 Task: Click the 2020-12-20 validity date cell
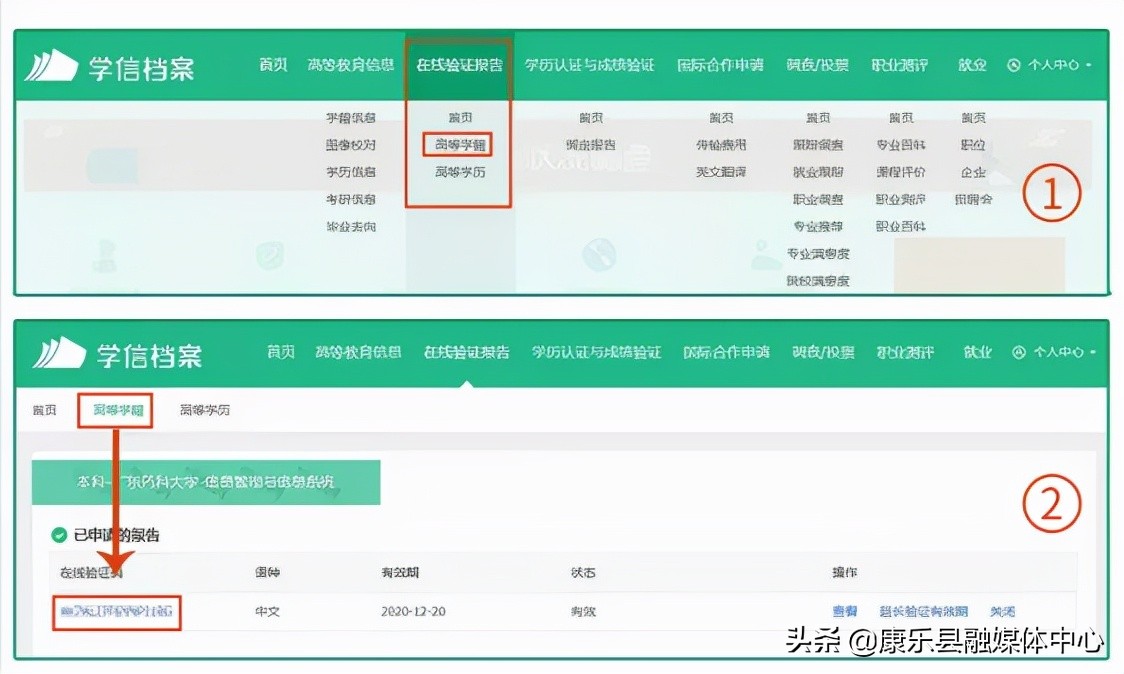click(x=413, y=612)
